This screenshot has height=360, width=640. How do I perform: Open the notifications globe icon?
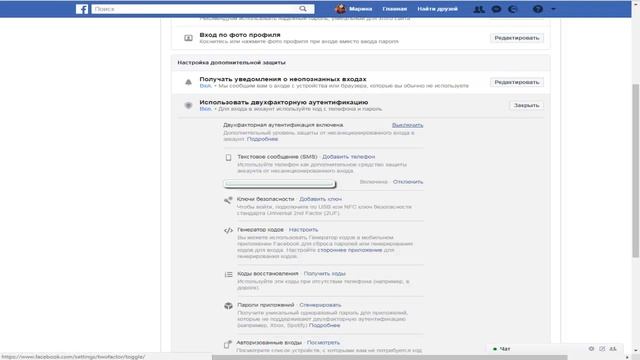513,9
